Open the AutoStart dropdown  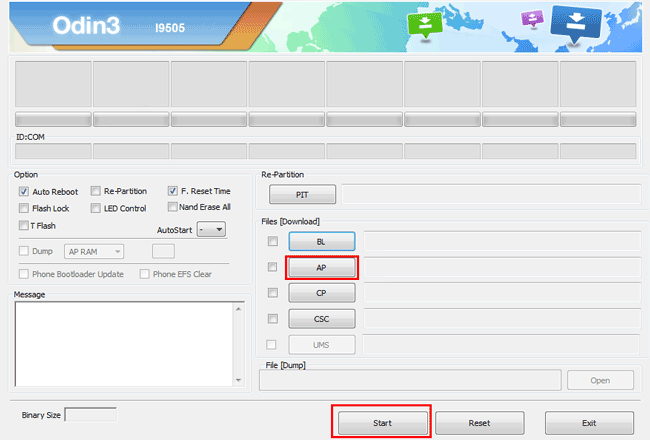pos(211,229)
